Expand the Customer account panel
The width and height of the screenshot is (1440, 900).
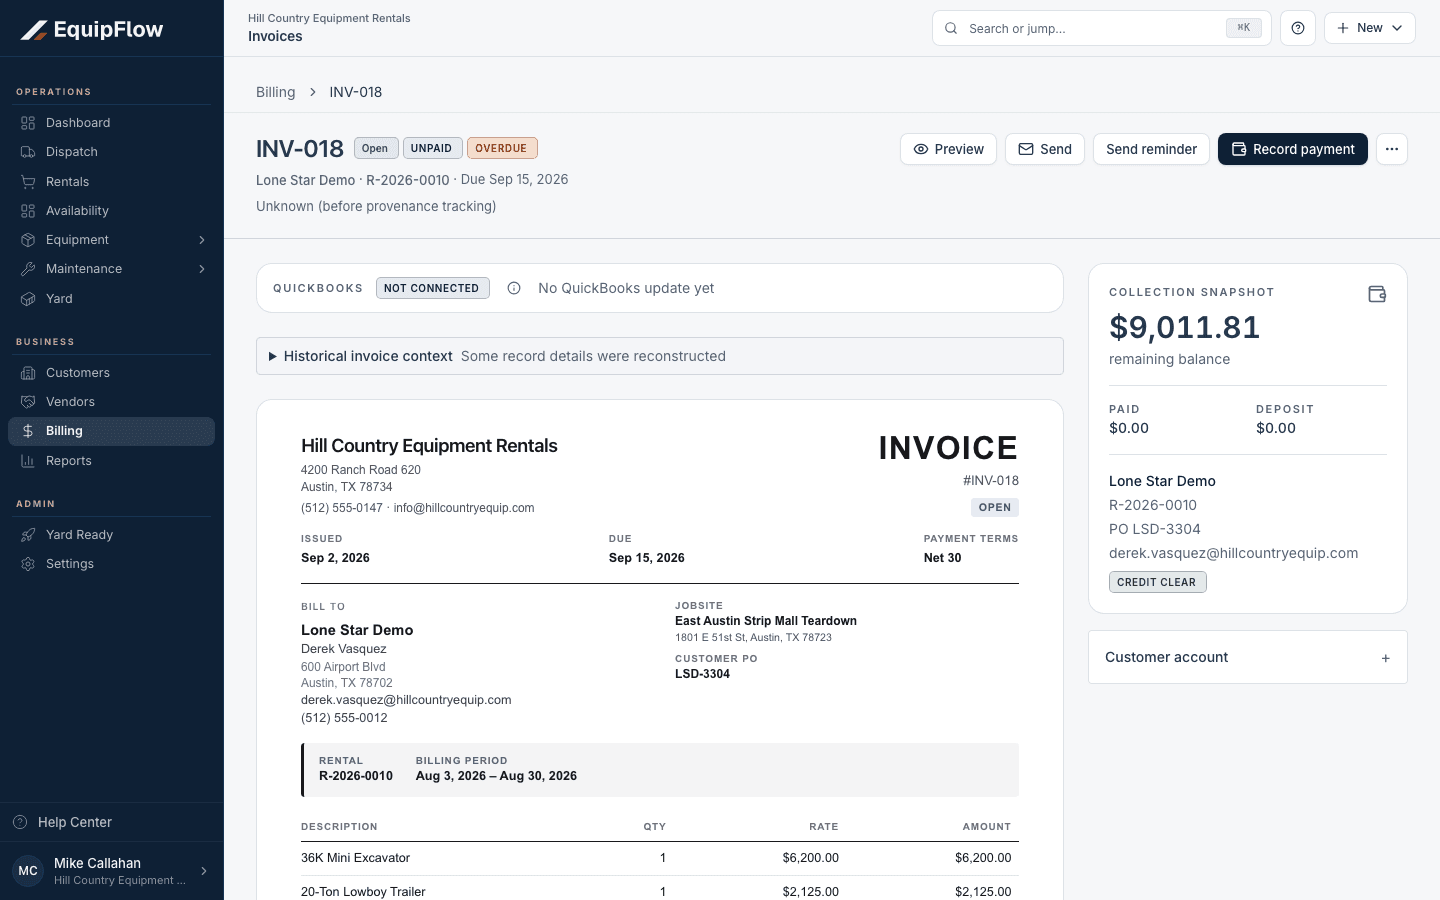pyautogui.click(x=1248, y=657)
